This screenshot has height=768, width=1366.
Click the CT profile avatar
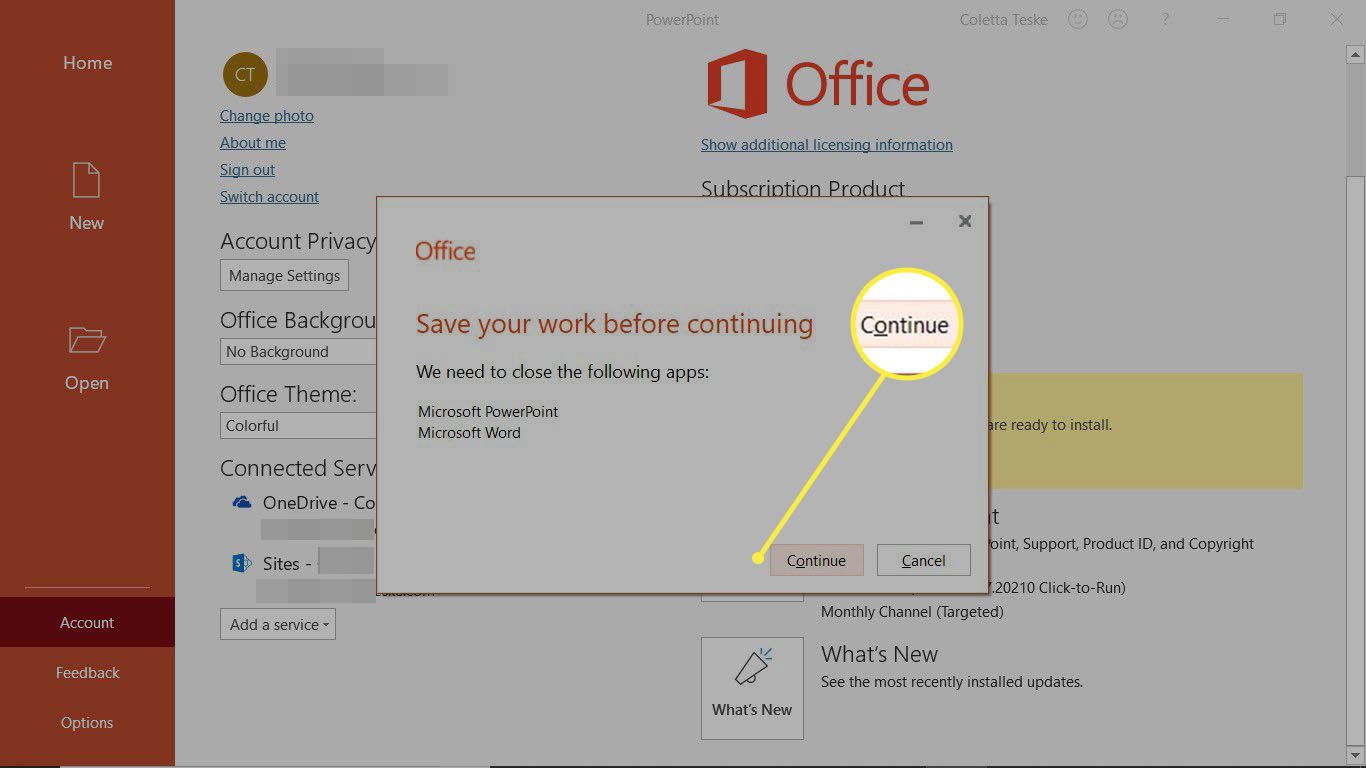click(245, 75)
